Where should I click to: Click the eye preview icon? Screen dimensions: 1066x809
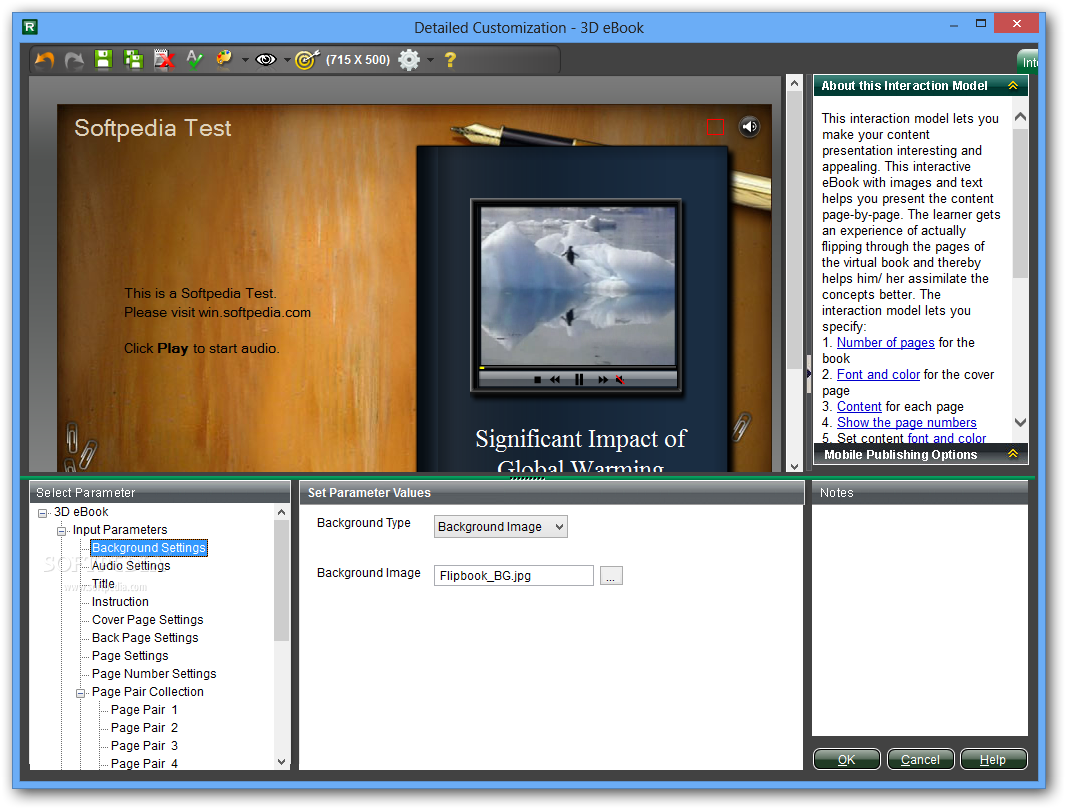click(266, 60)
